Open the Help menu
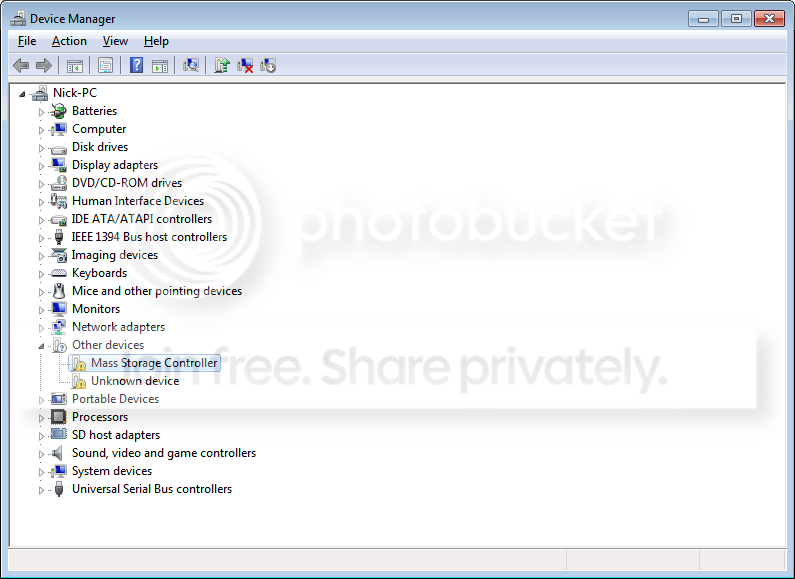Image resolution: width=795 pixels, height=579 pixels. (x=156, y=41)
